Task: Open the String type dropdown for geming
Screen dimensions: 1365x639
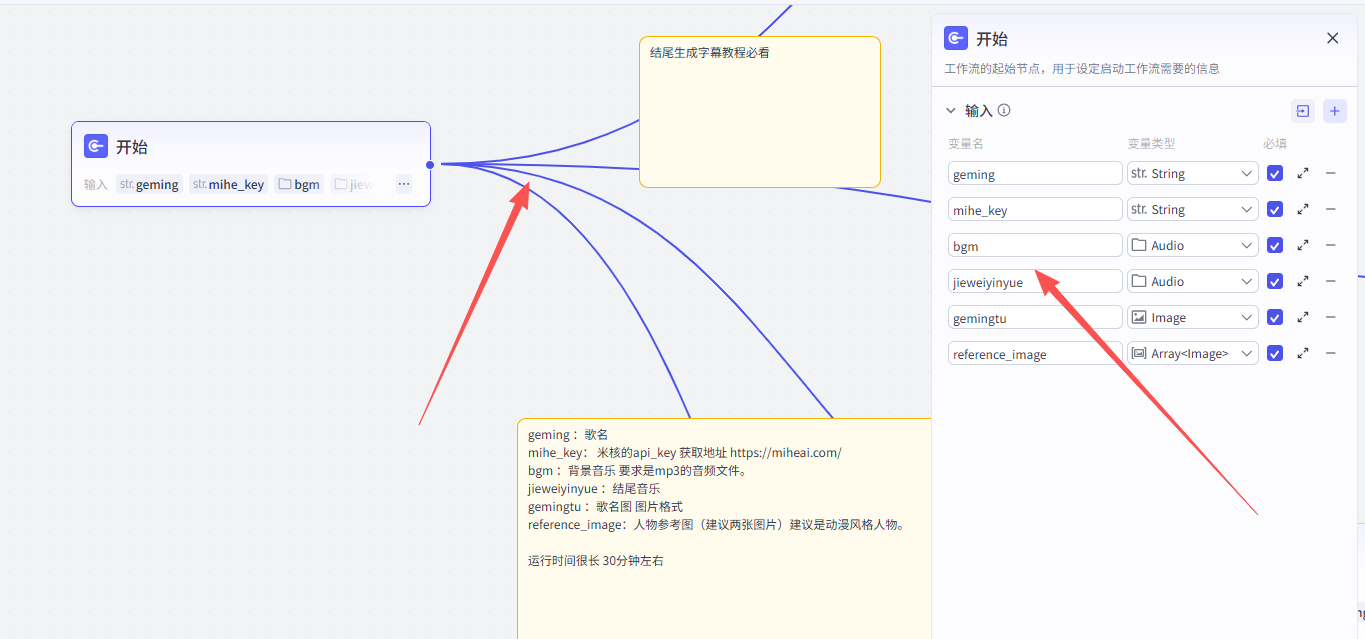Action: [1192, 173]
